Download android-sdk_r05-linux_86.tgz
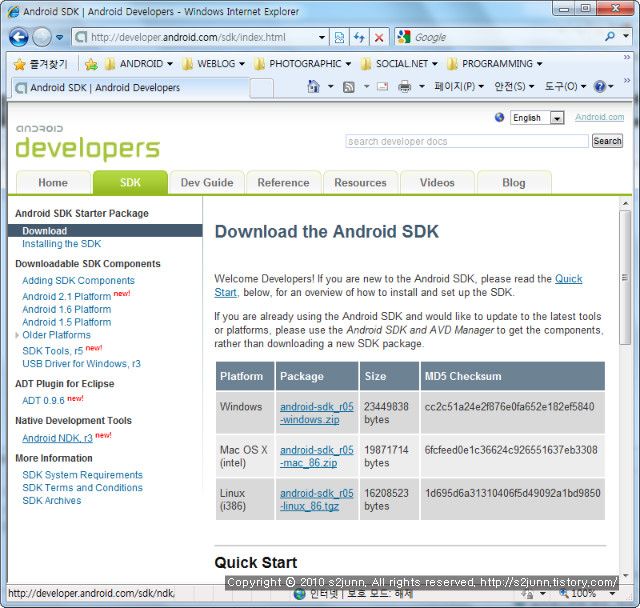Screen dimensions: 640x608 tap(317, 500)
